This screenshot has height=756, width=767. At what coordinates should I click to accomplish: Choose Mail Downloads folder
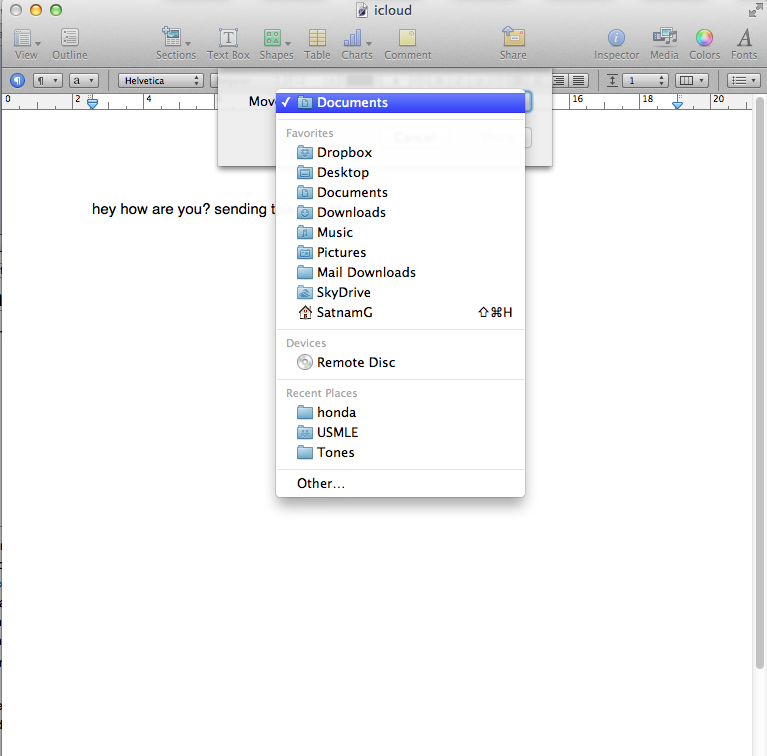[400, 272]
